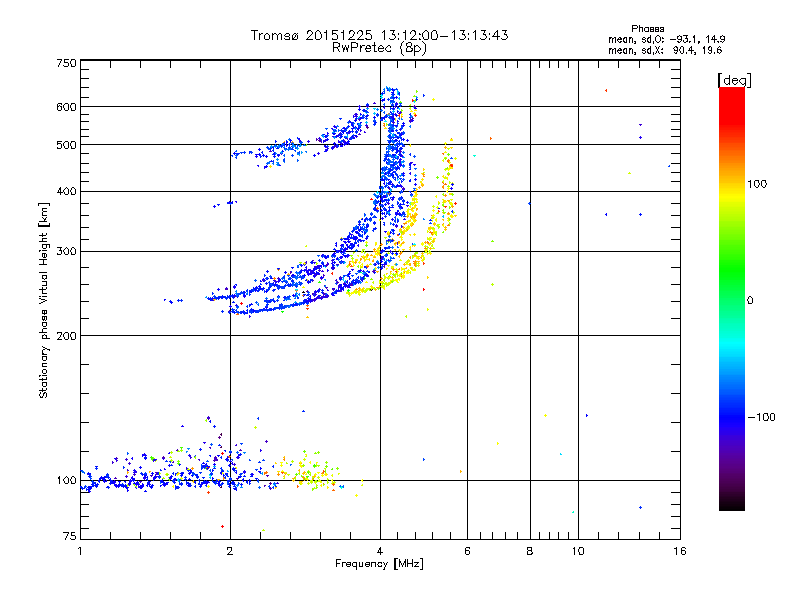
Task: Click the 'mean, sd,X: 90.4, 19.6' text
Action: (665, 50)
